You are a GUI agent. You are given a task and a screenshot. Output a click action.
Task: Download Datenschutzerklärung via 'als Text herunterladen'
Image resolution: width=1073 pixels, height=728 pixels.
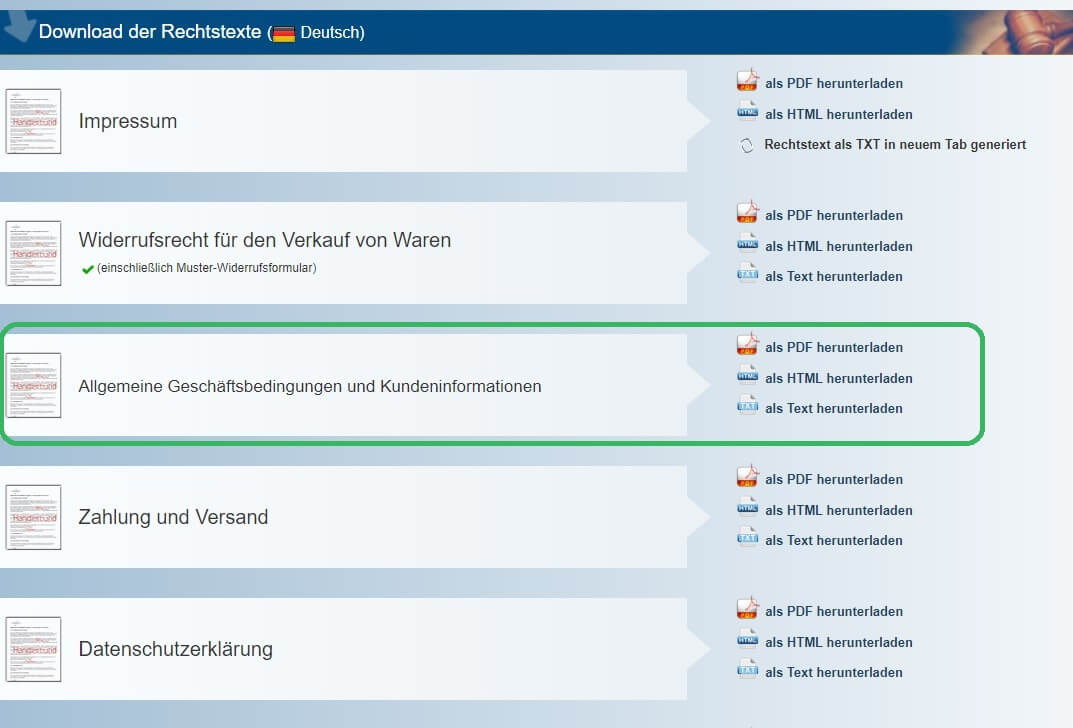coord(833,673)
